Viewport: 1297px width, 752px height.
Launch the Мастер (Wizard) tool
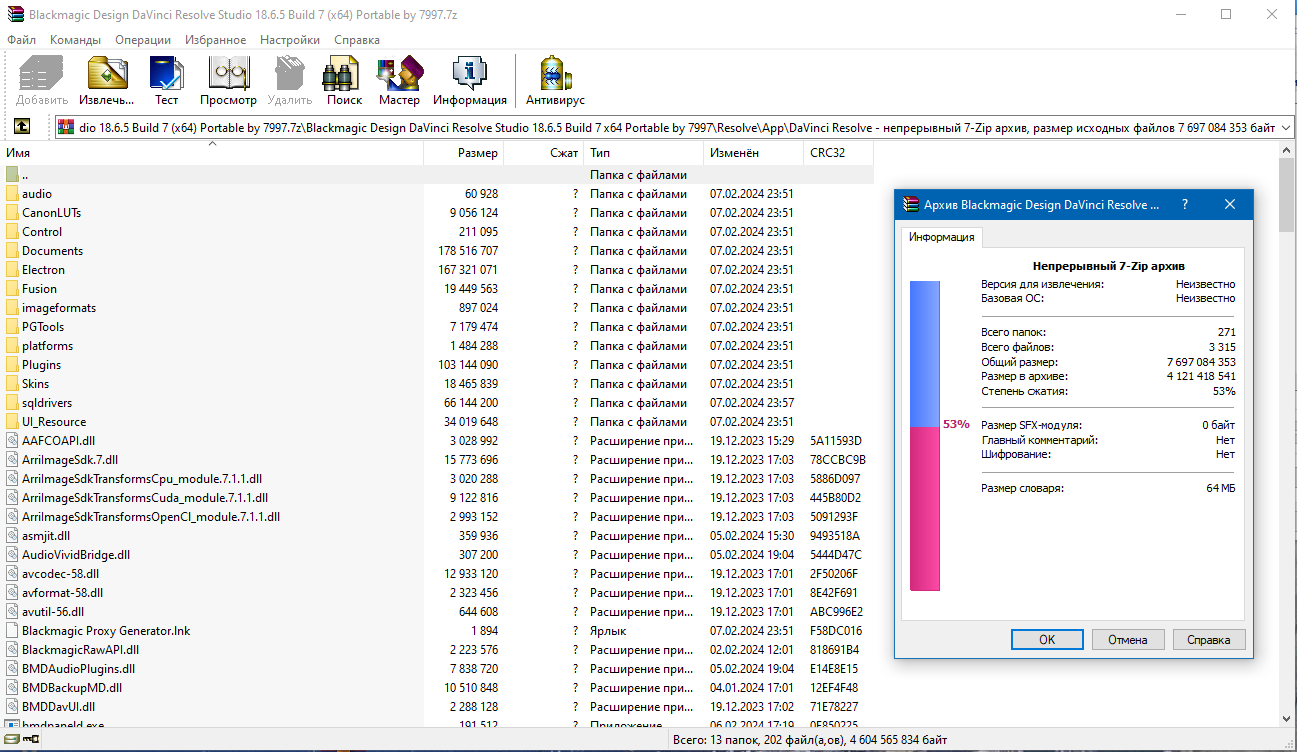coord(399,80)
